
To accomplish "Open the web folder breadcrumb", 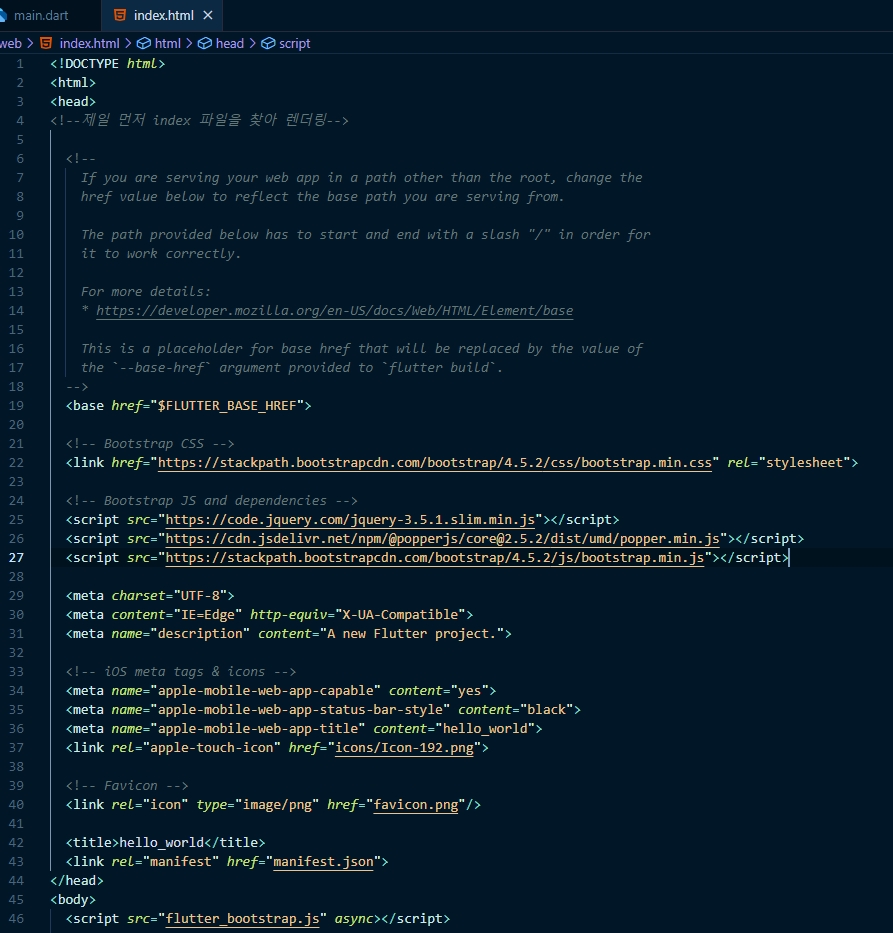I will [11, 43].
